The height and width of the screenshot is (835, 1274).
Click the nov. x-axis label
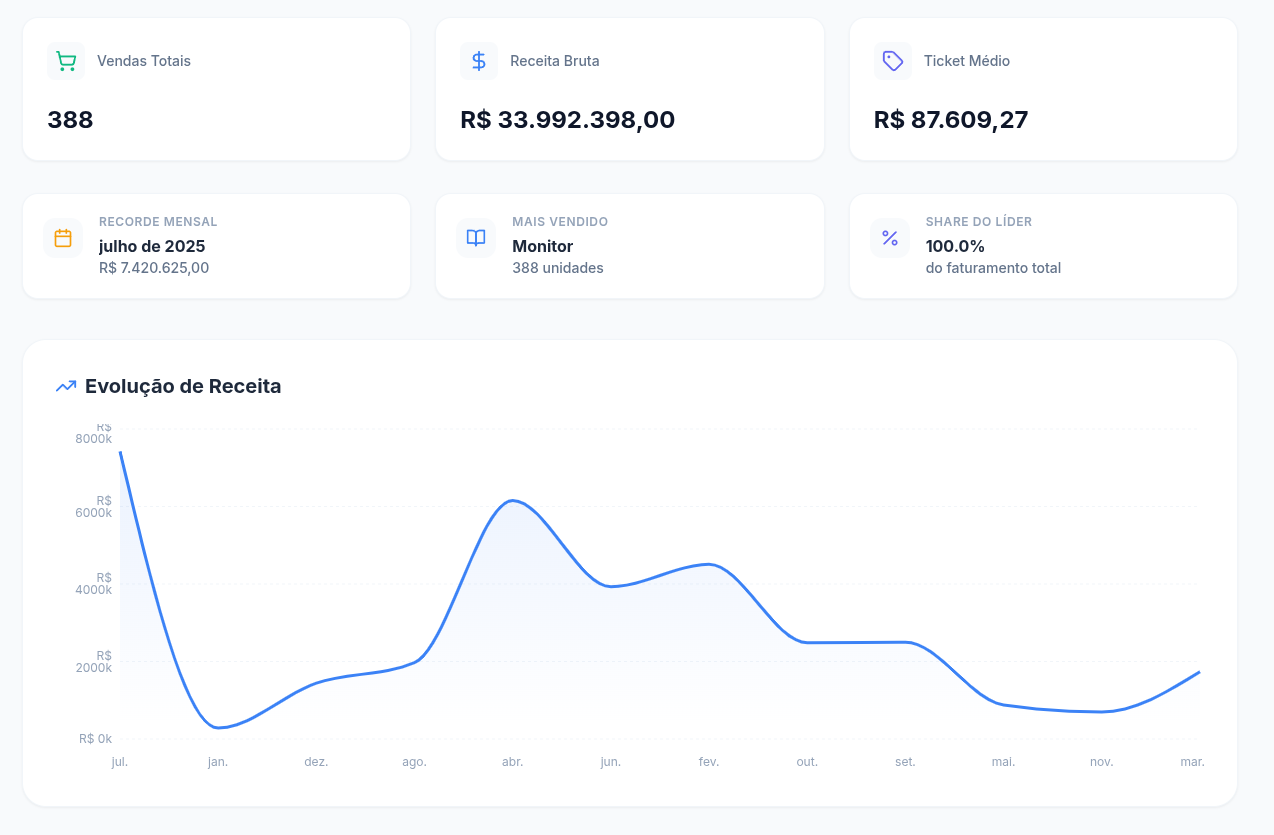click(1101, 762)
